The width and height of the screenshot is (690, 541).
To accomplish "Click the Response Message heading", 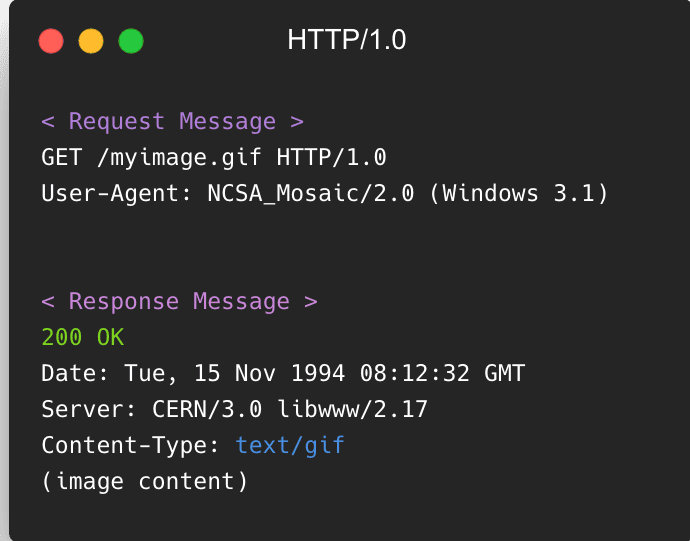I will pyautogui.click(x=180, y=302).
